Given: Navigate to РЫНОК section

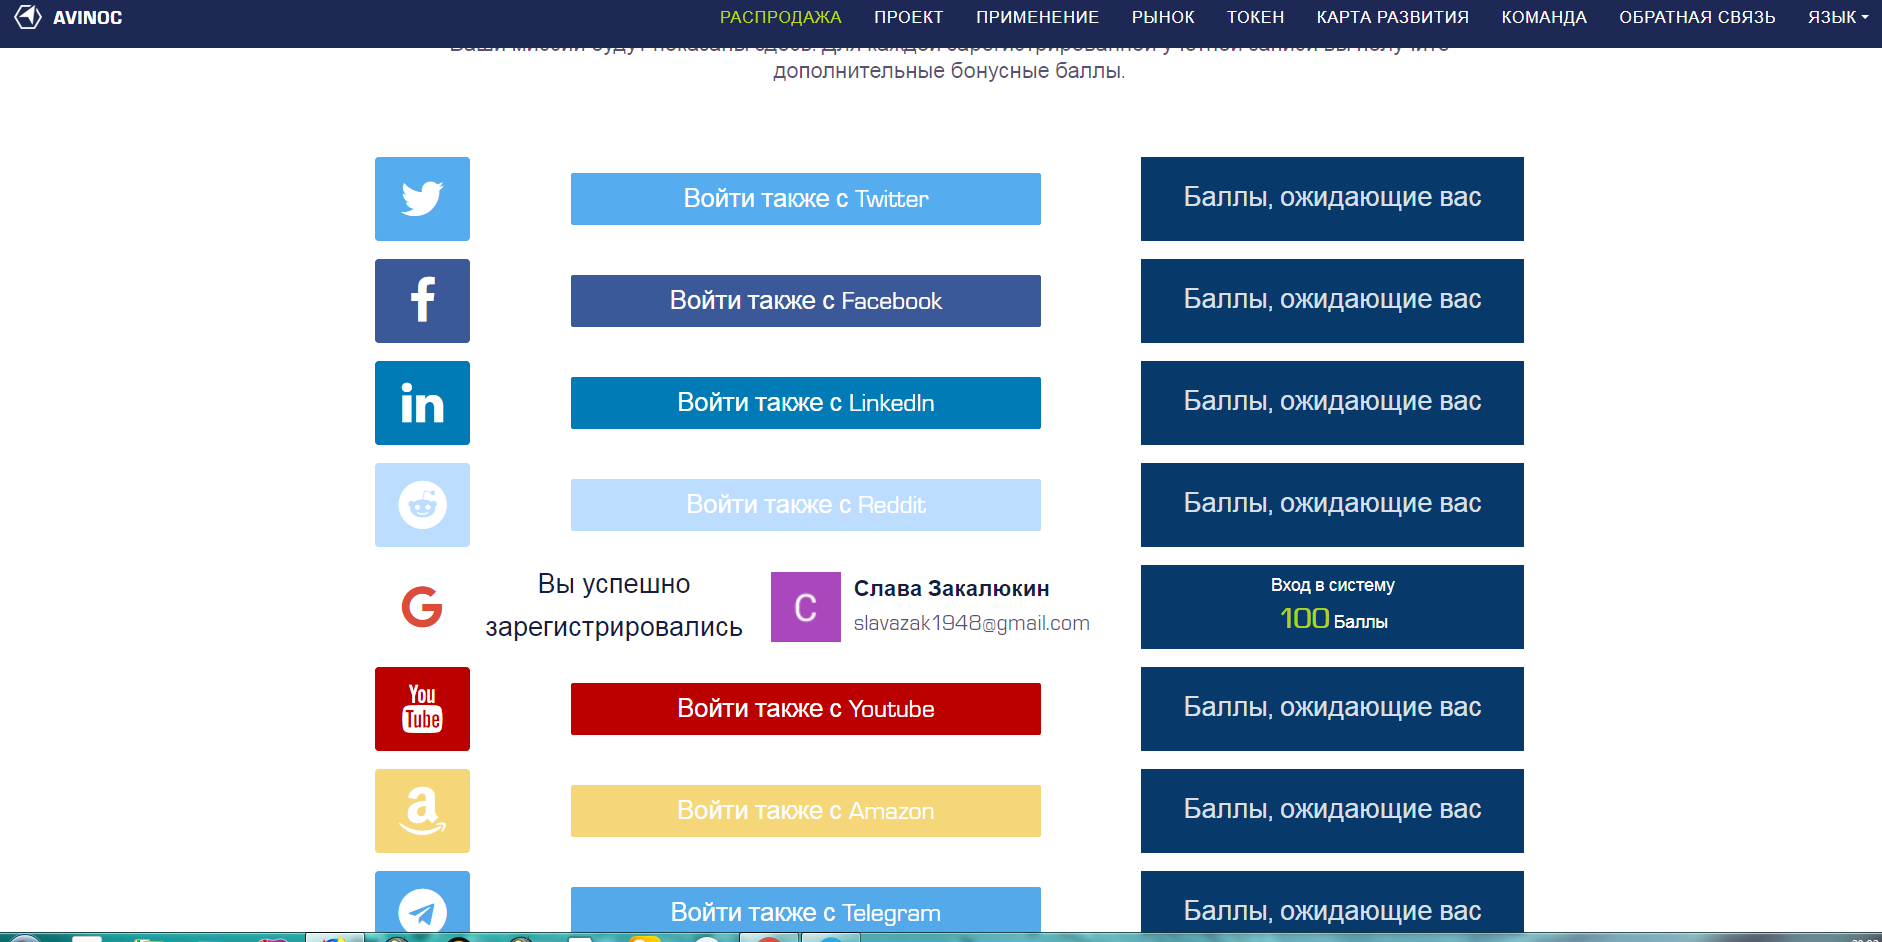Looking at the screenshot, I should click(1163, 17).
